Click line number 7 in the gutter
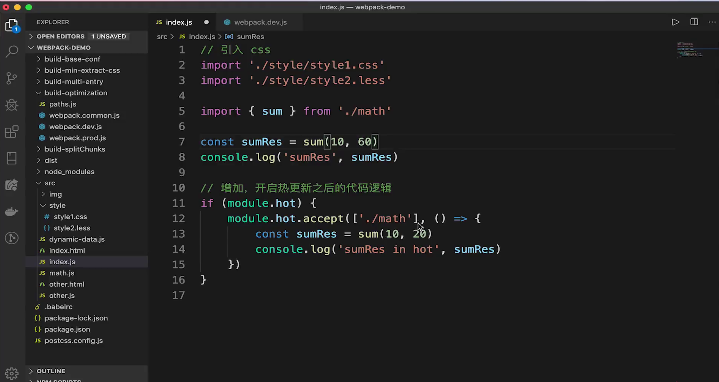 click(x=182, y=142)
